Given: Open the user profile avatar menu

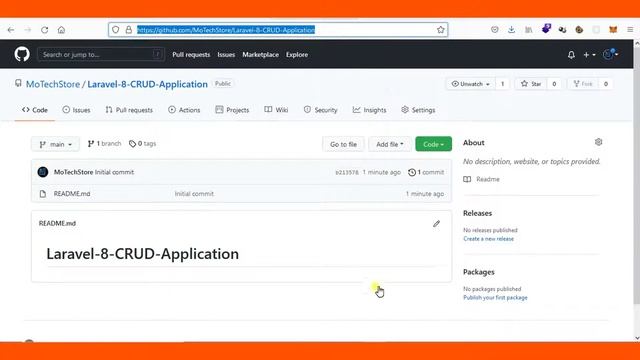Looking at the screenshot, I should (x=611, y=54).
